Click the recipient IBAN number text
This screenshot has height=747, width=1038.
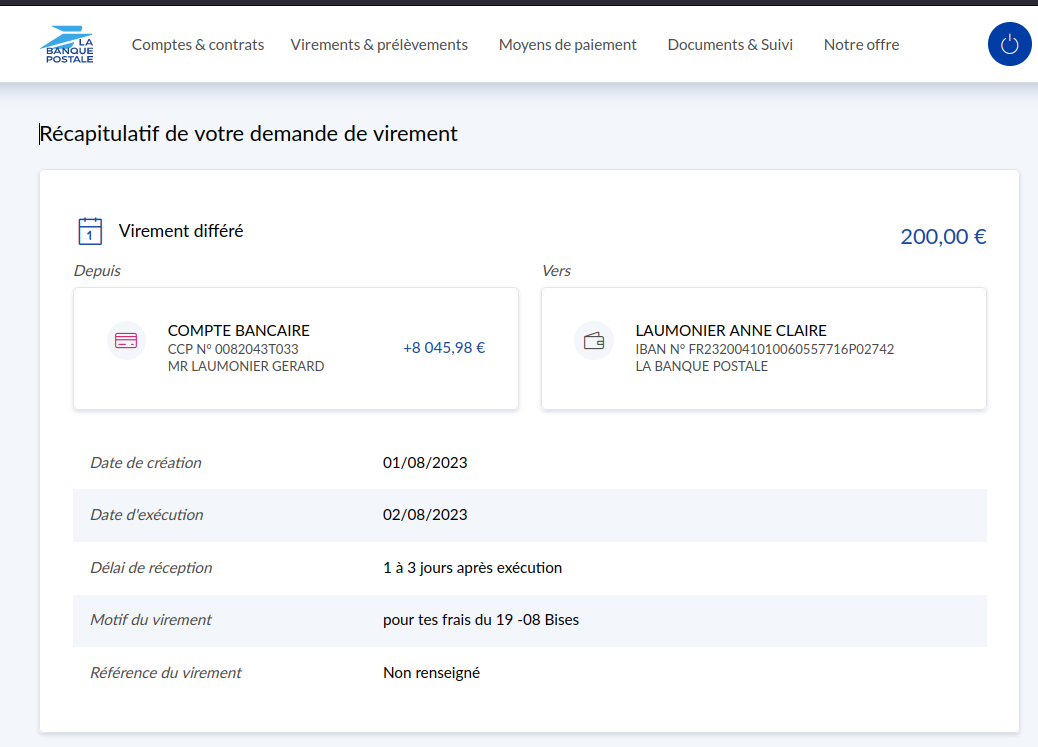tap(764, 349)
